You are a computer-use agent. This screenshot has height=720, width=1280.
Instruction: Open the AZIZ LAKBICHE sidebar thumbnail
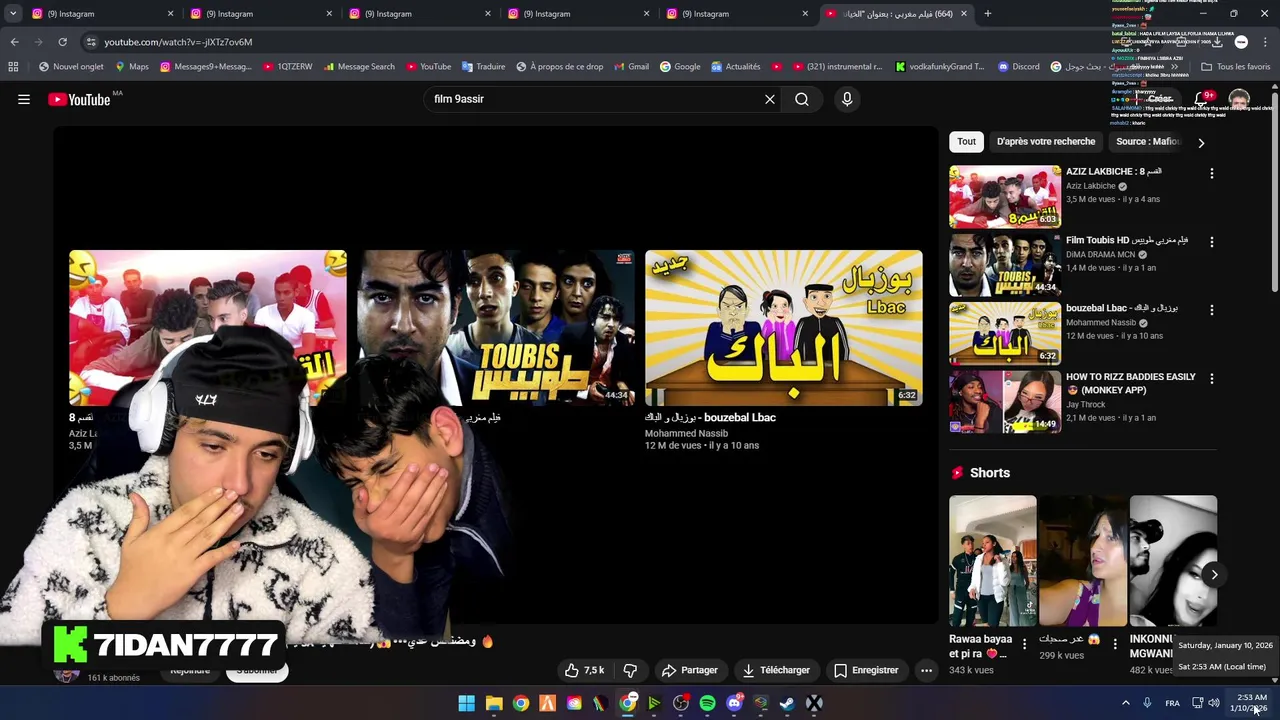click(x=1005, y=197)
